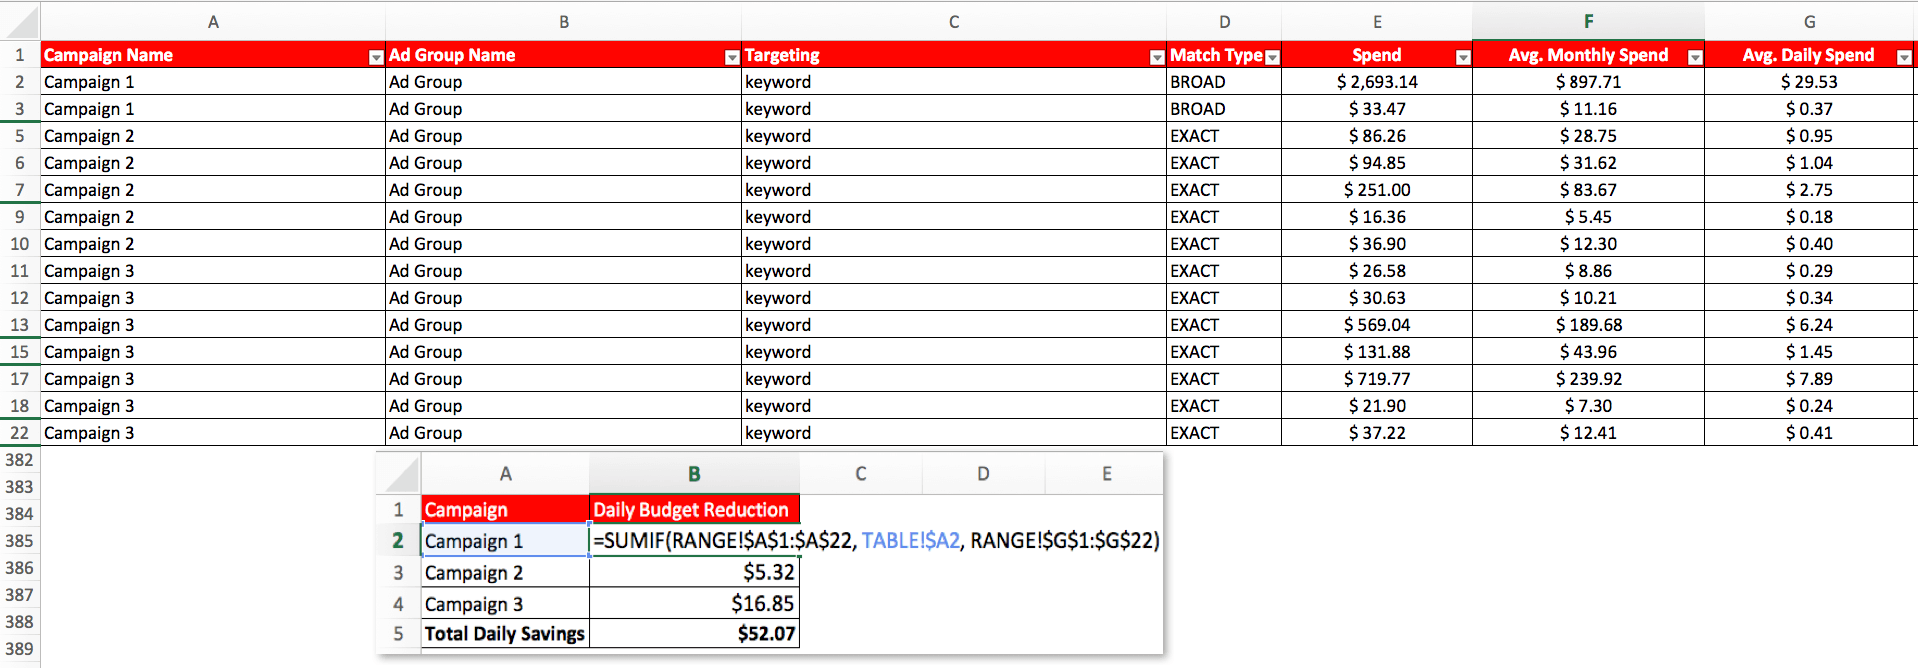1918x668 pixels.
Task: Select the $52.07 total in the inset table
Action: [694, 634]
